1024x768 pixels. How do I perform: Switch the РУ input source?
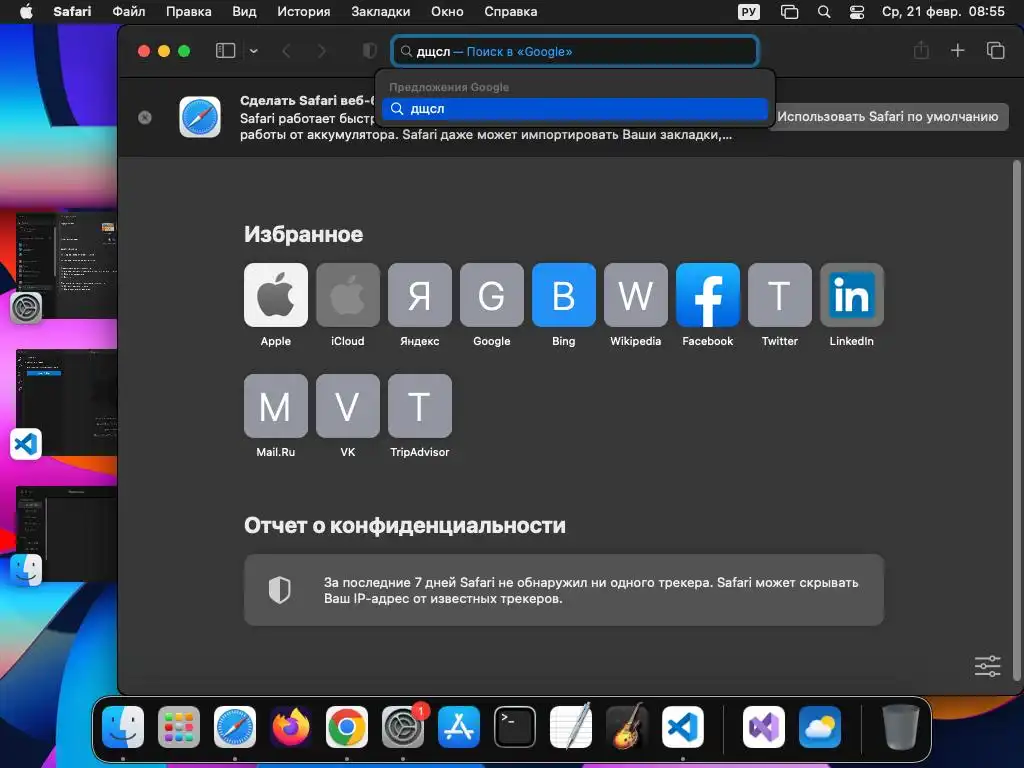point(749,12)
